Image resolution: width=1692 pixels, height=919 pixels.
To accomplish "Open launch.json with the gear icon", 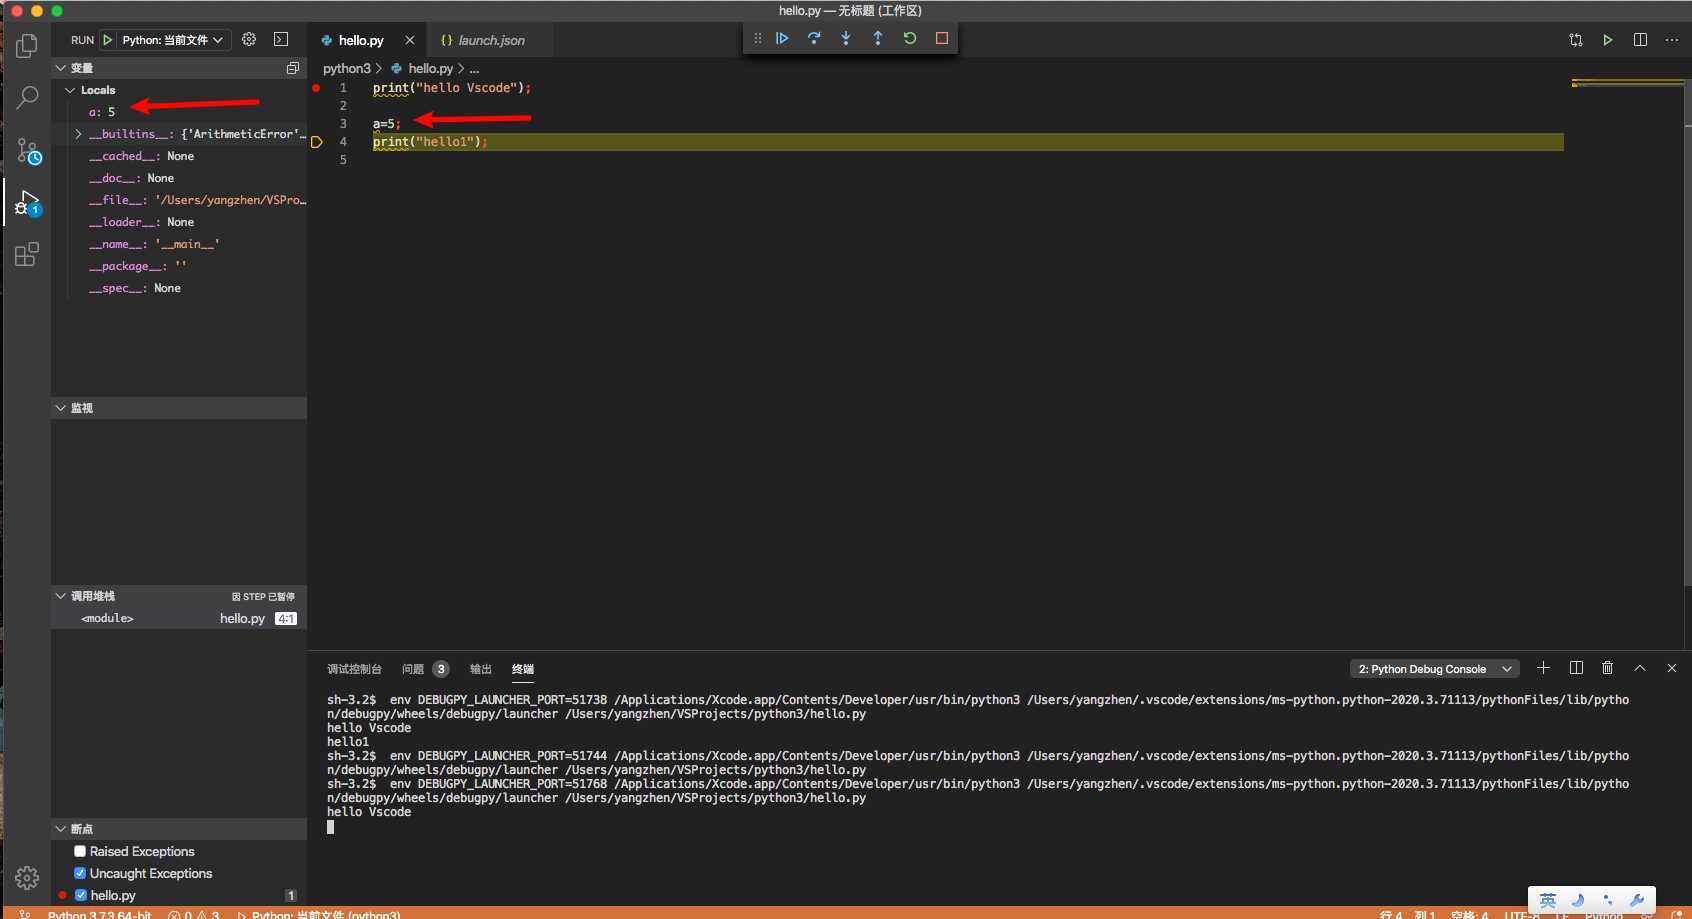I will (x=249, y=39).
